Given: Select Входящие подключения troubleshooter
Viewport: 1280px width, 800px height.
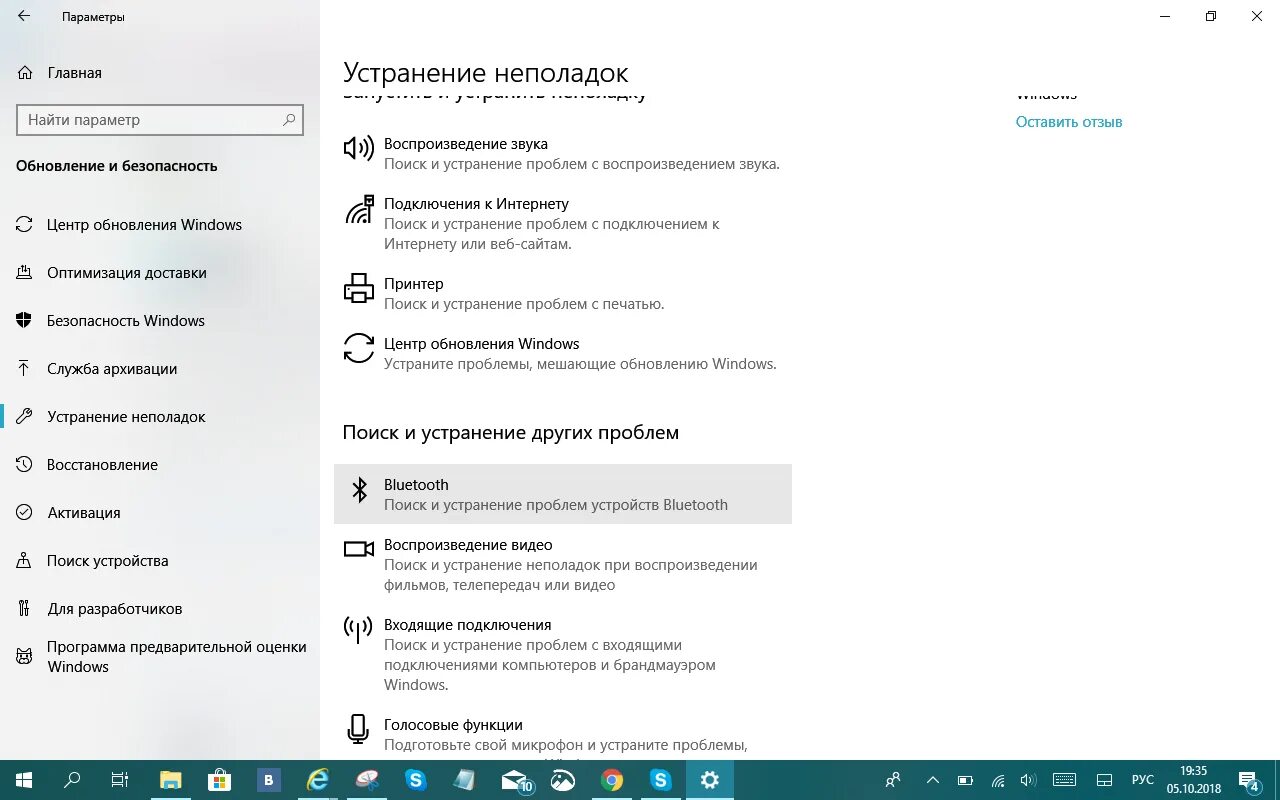Looking at the screenshot, I should tap(562, 654).
